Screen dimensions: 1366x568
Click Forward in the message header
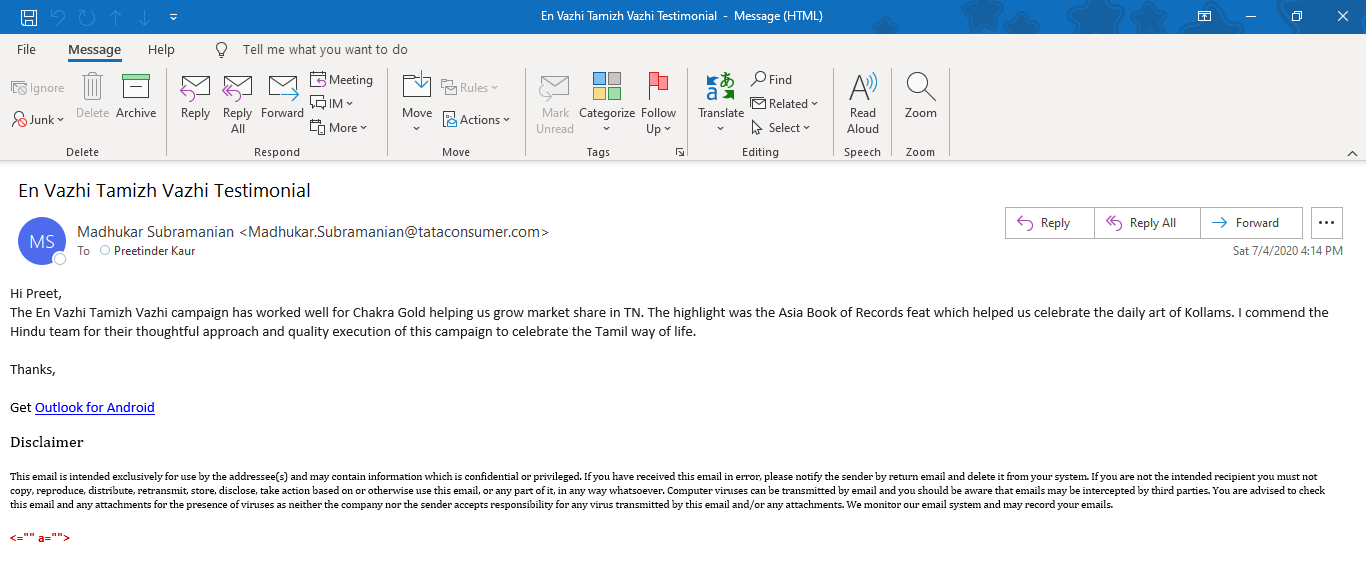1252,223
